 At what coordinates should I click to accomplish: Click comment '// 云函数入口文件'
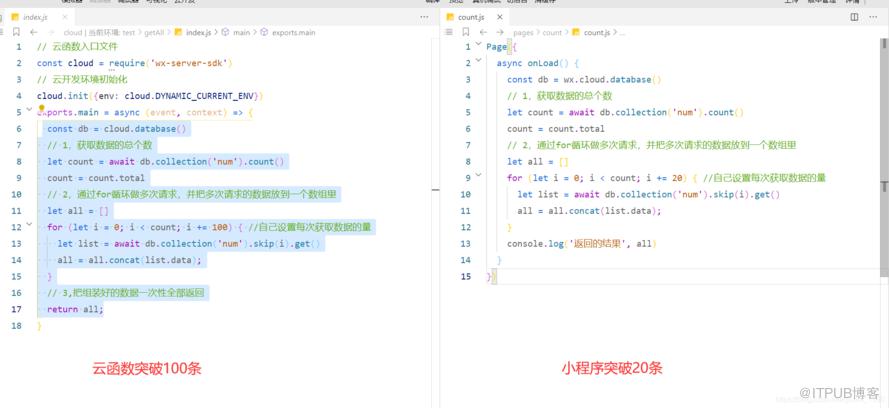point(78,46)
